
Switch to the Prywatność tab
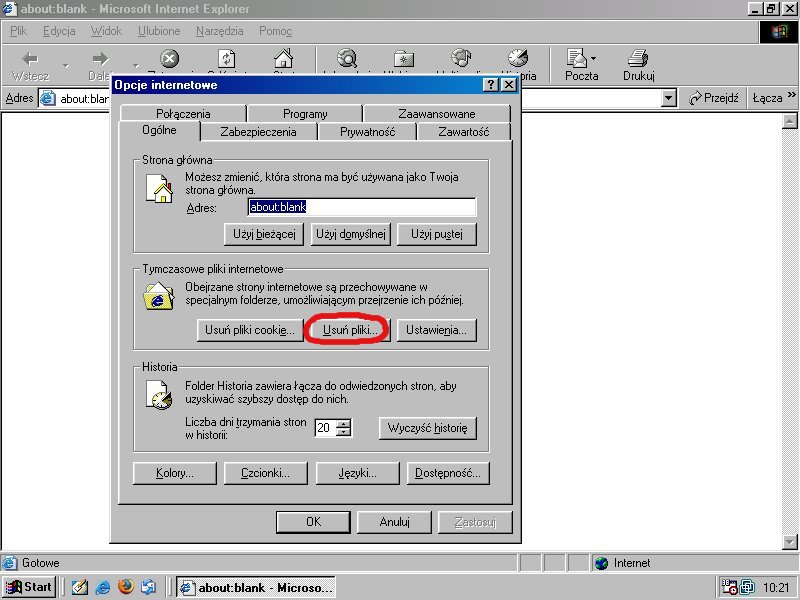367,132
